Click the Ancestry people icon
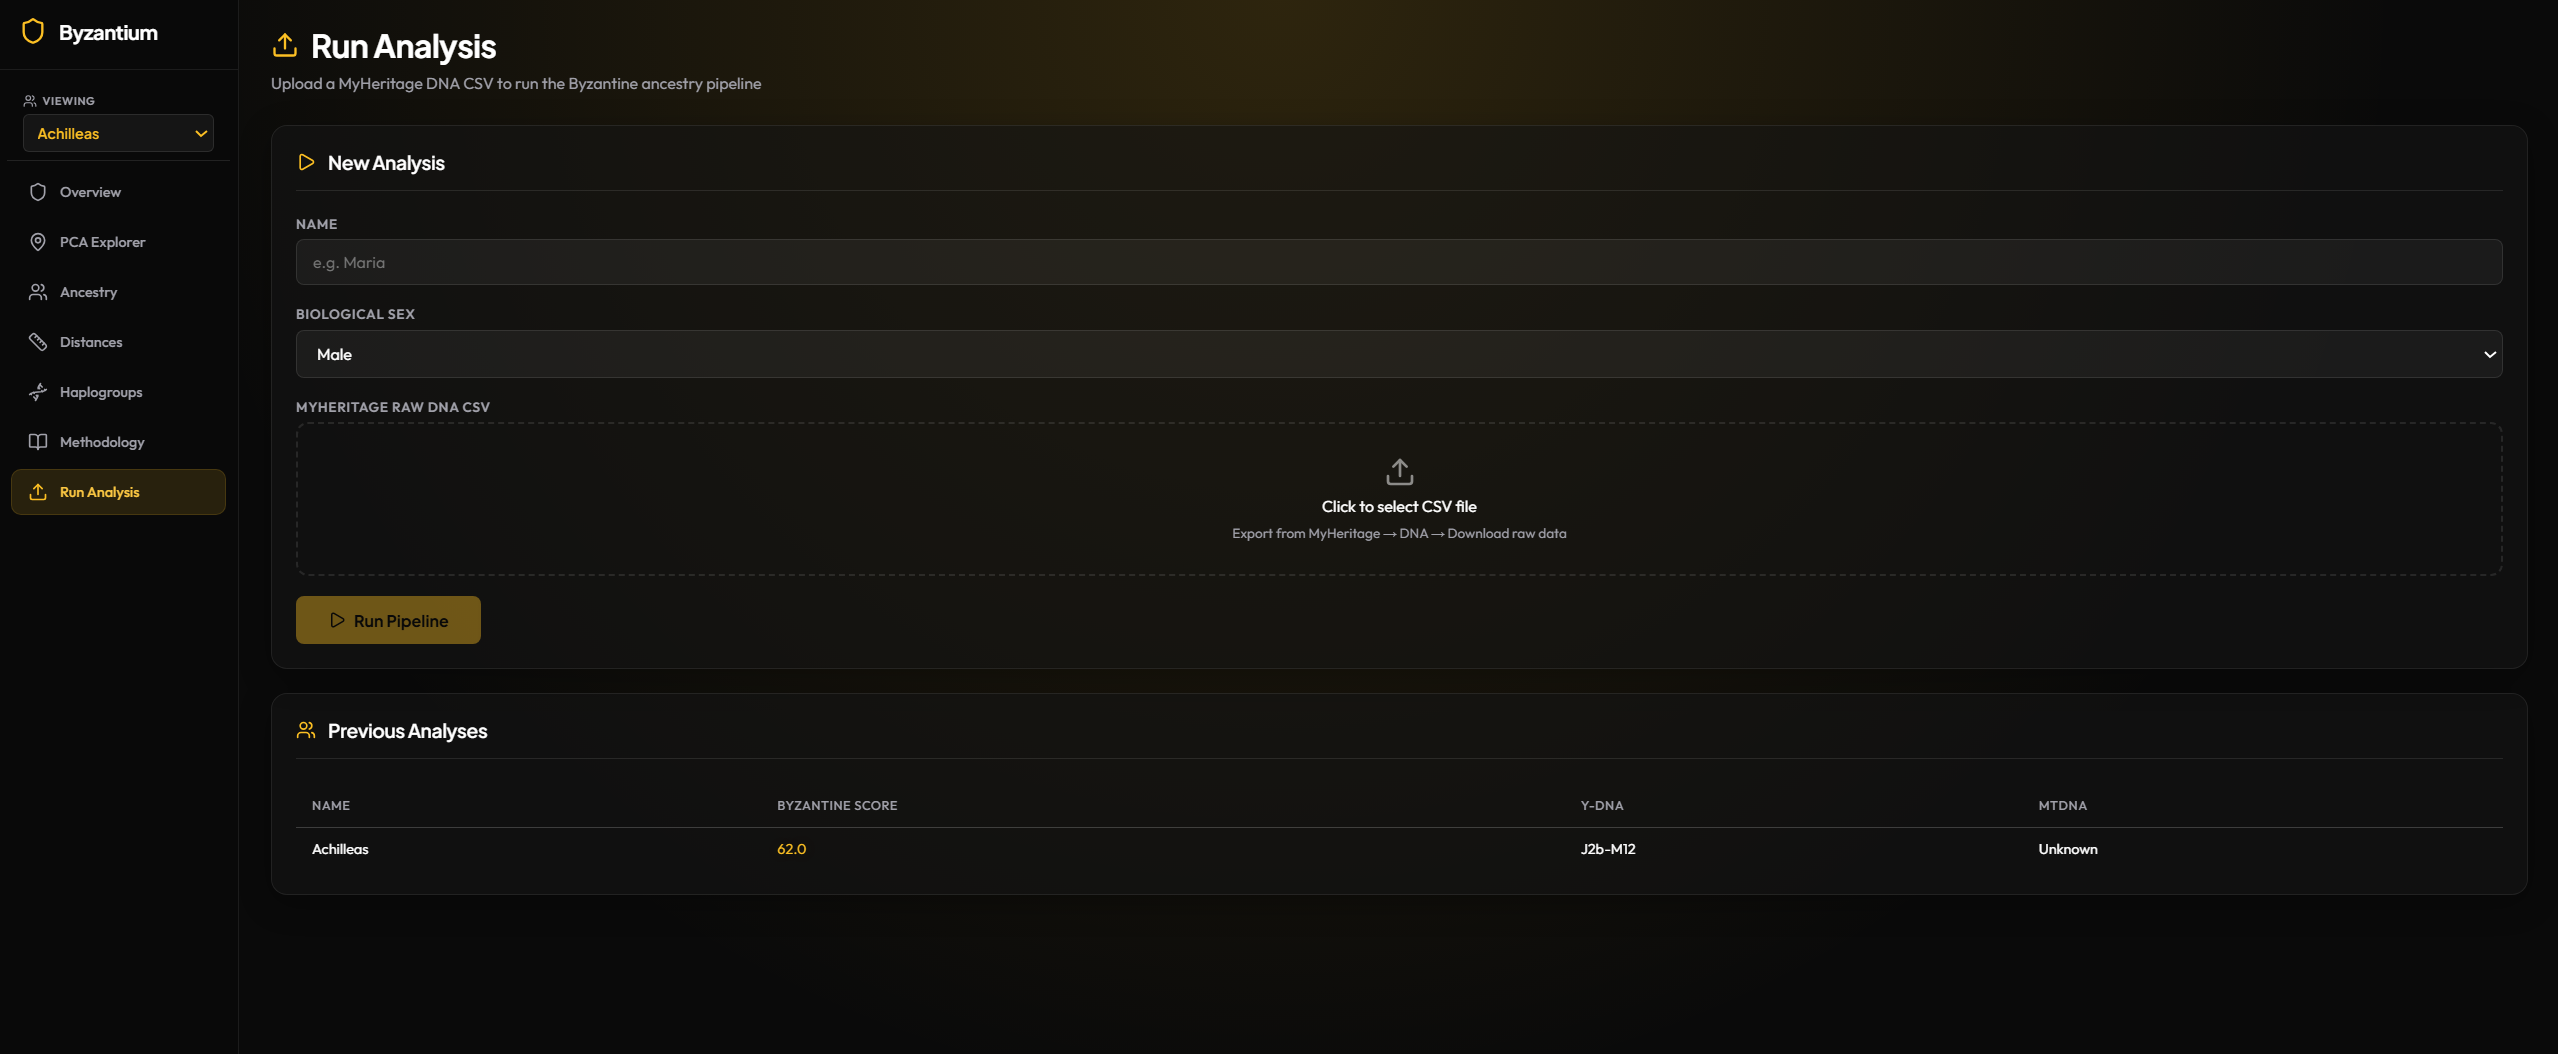The image size is (2558, 1054). pyautogui.click(x=38, y=292)
